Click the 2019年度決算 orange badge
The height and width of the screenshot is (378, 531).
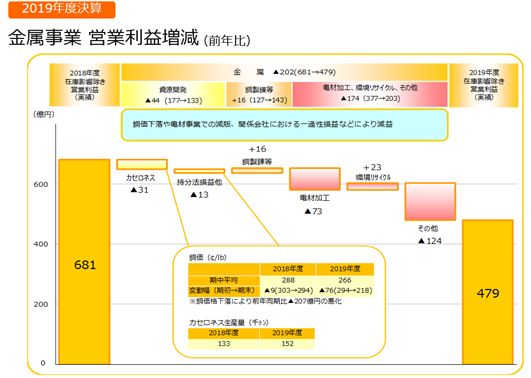coord(62,9)
